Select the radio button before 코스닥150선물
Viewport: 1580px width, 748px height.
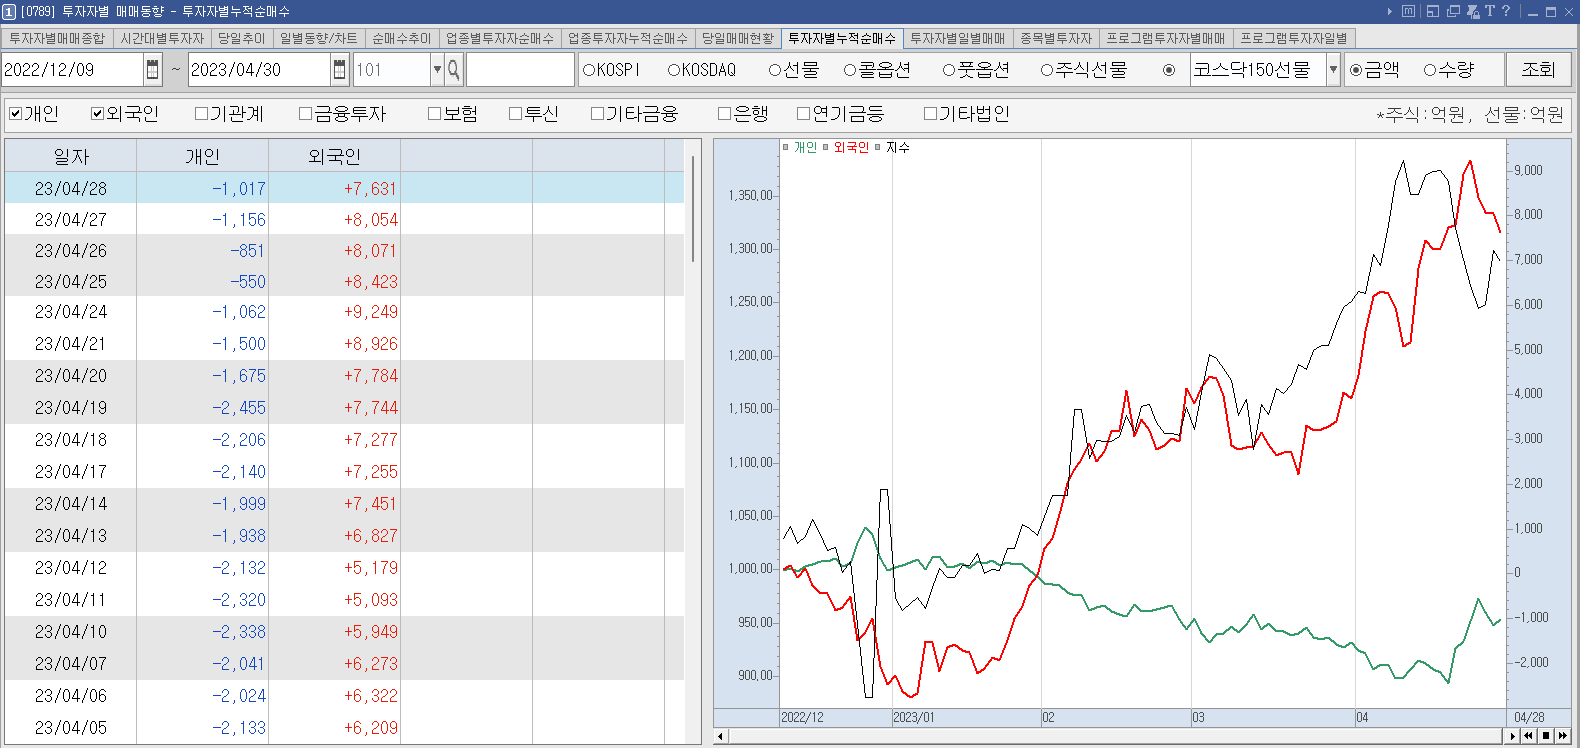tap(1169, 70)
